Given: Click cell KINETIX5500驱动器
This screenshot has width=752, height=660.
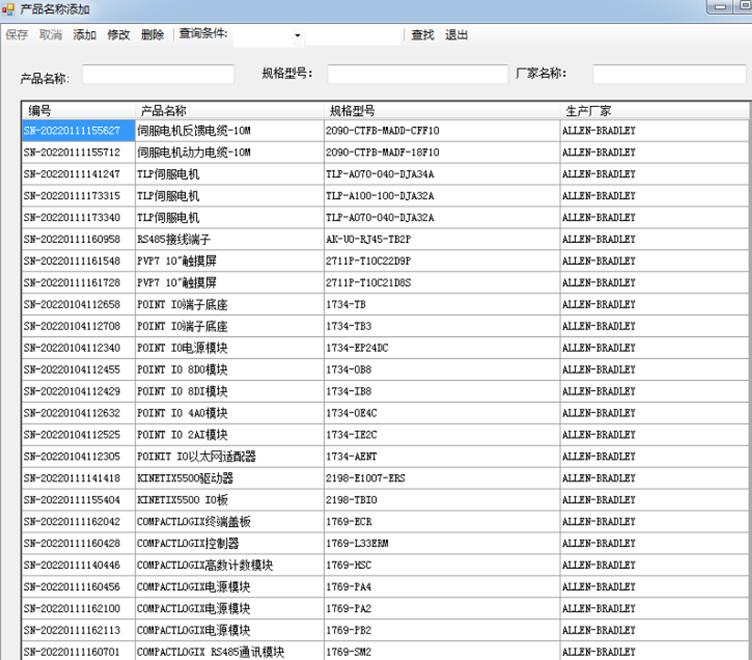Looking at the screenshot, I should pos(229,478).
